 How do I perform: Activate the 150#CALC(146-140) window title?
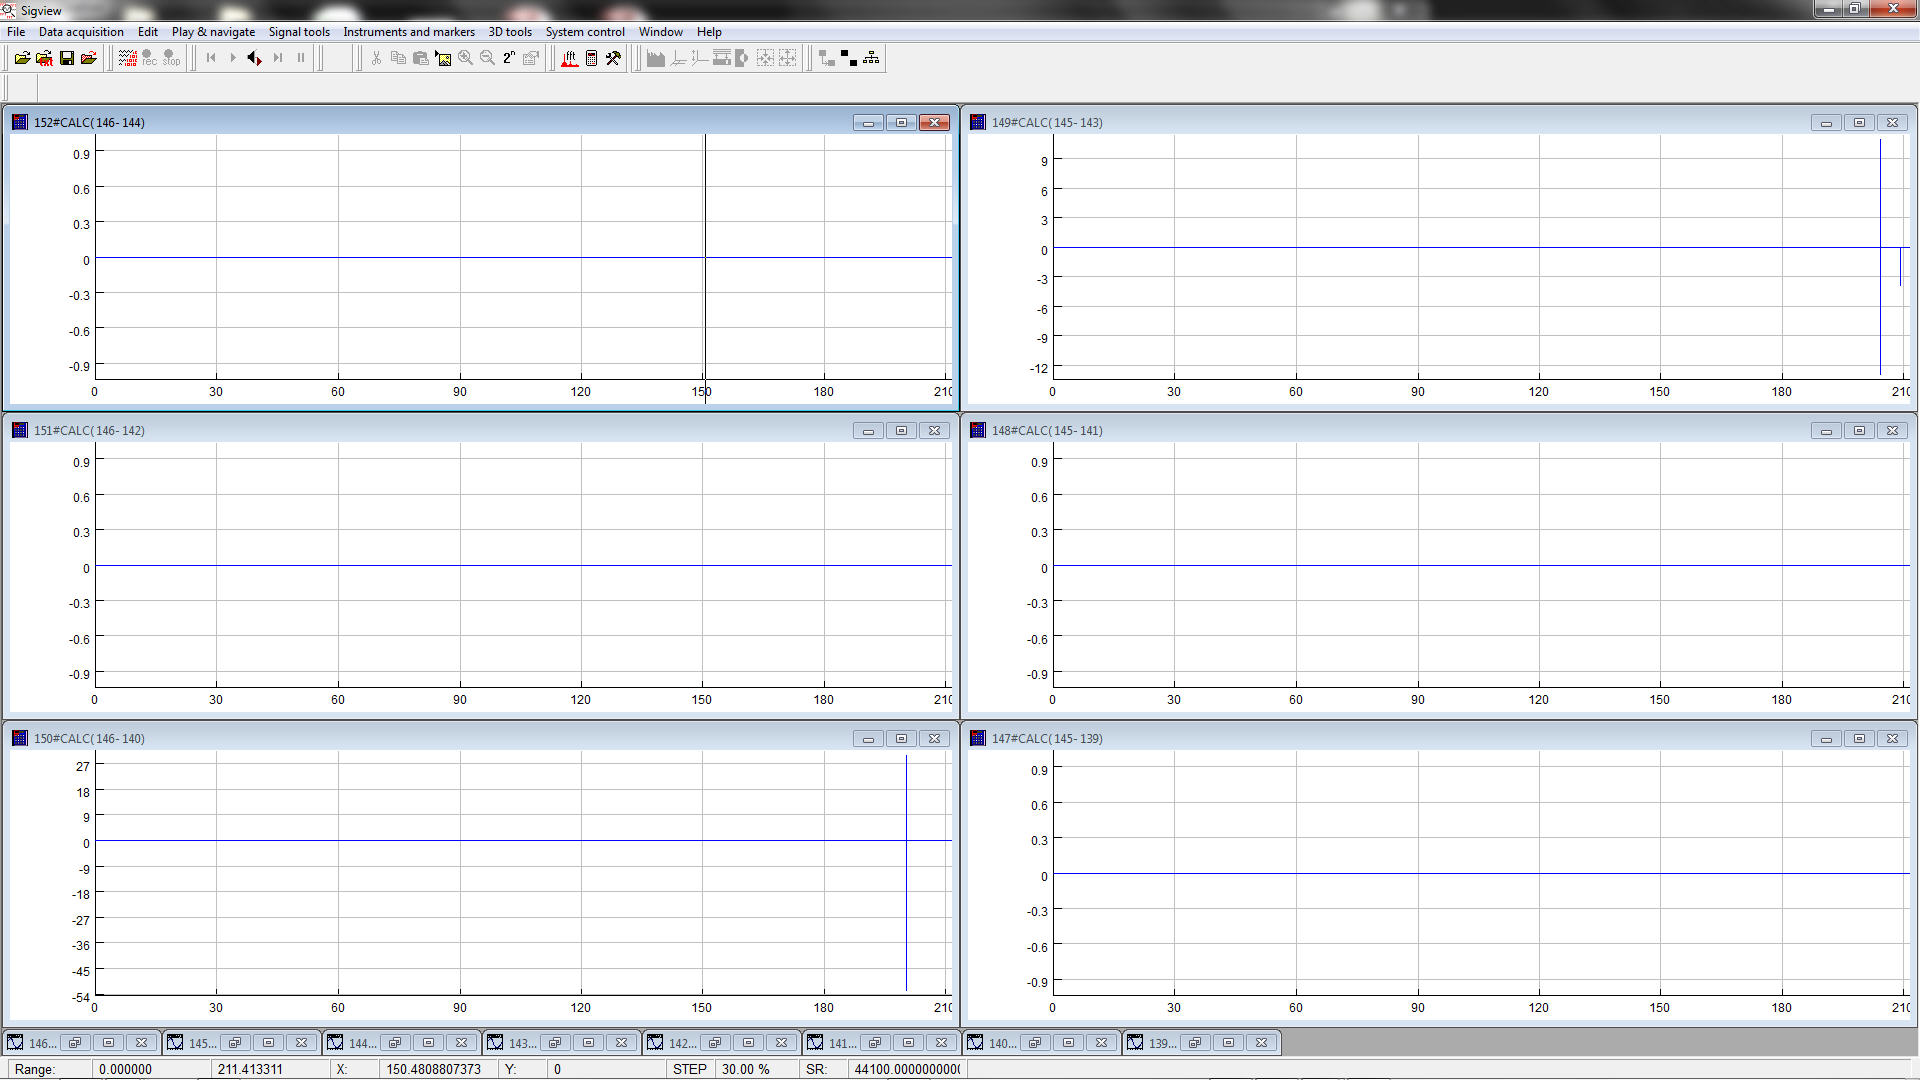89,738
